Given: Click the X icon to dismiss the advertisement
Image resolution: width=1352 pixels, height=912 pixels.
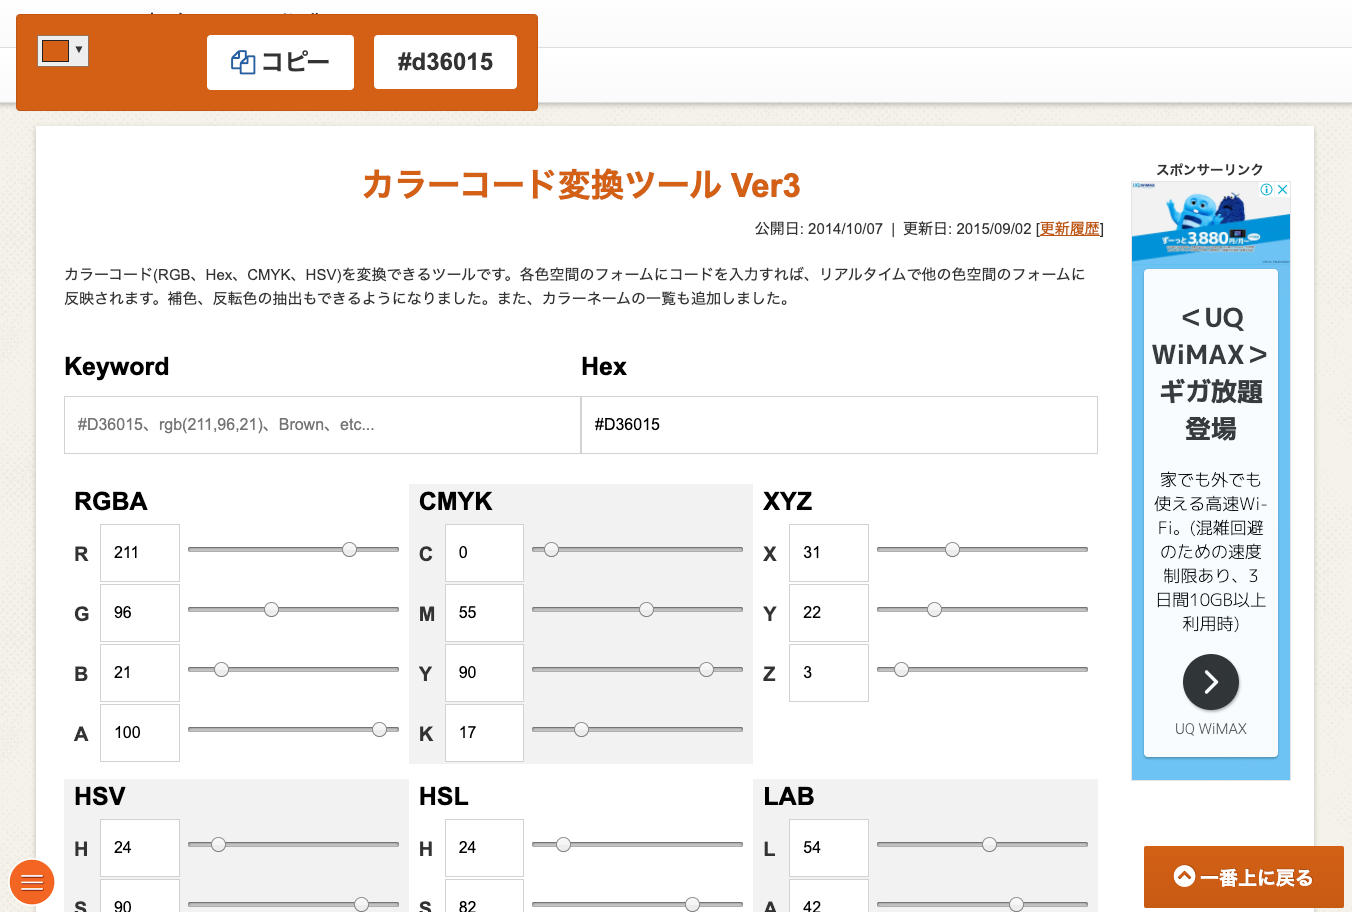Looking at the screenshot, I should [x=1281, y=189].
